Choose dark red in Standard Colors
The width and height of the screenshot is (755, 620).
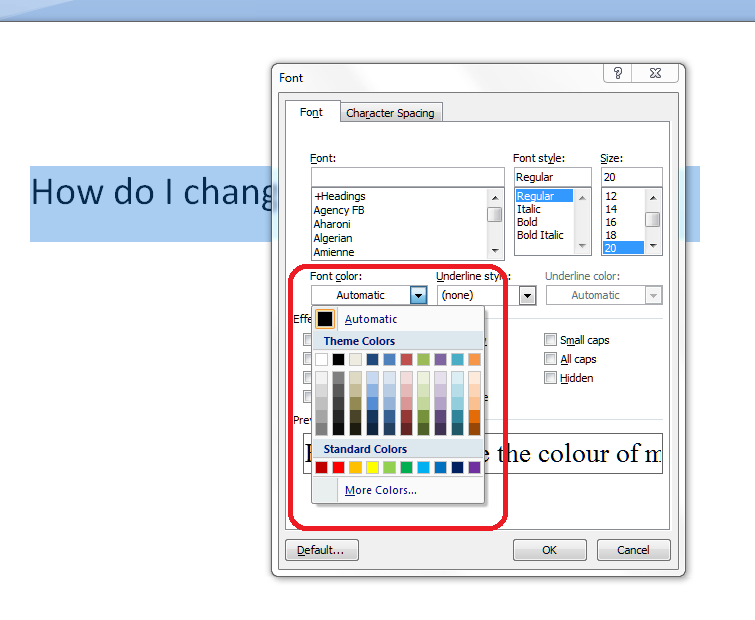pyautogui.click(x=321, y=467)
